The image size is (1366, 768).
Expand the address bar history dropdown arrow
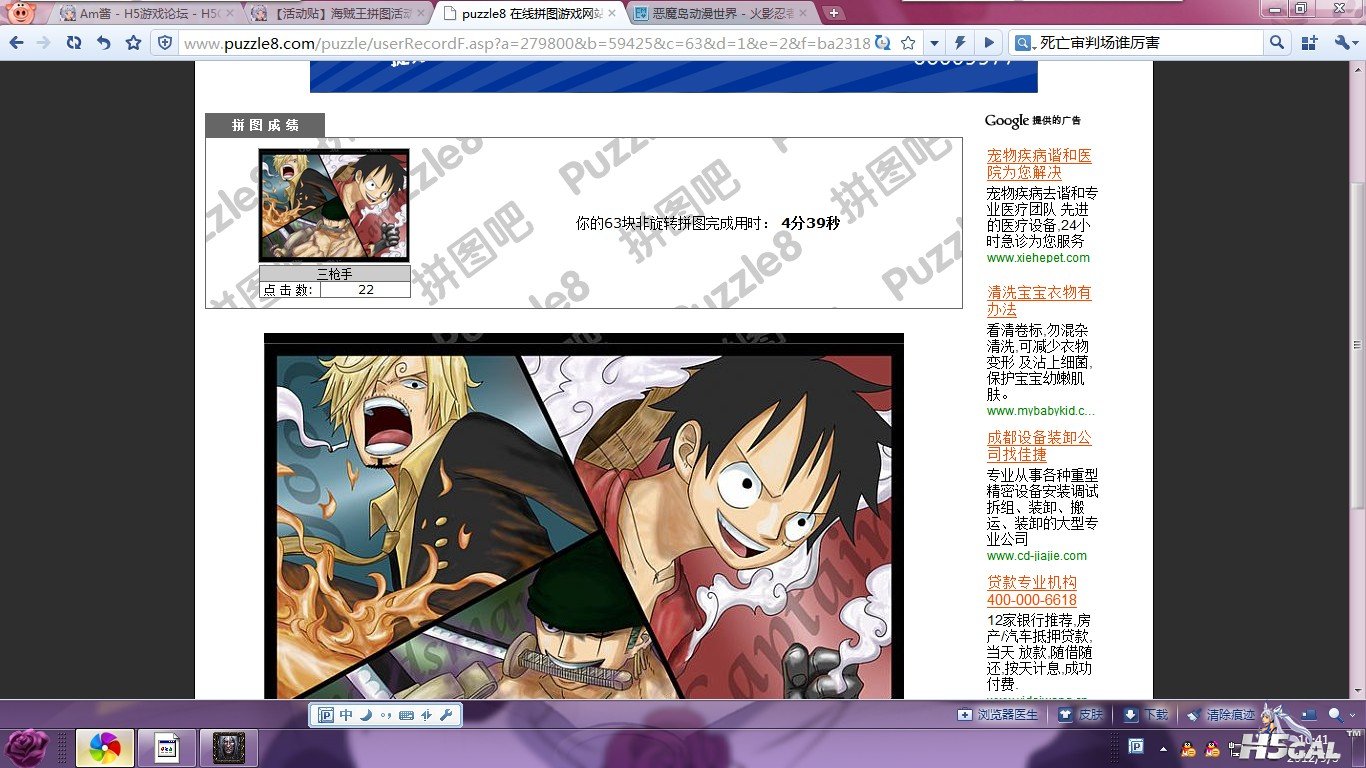pos(934,43)
